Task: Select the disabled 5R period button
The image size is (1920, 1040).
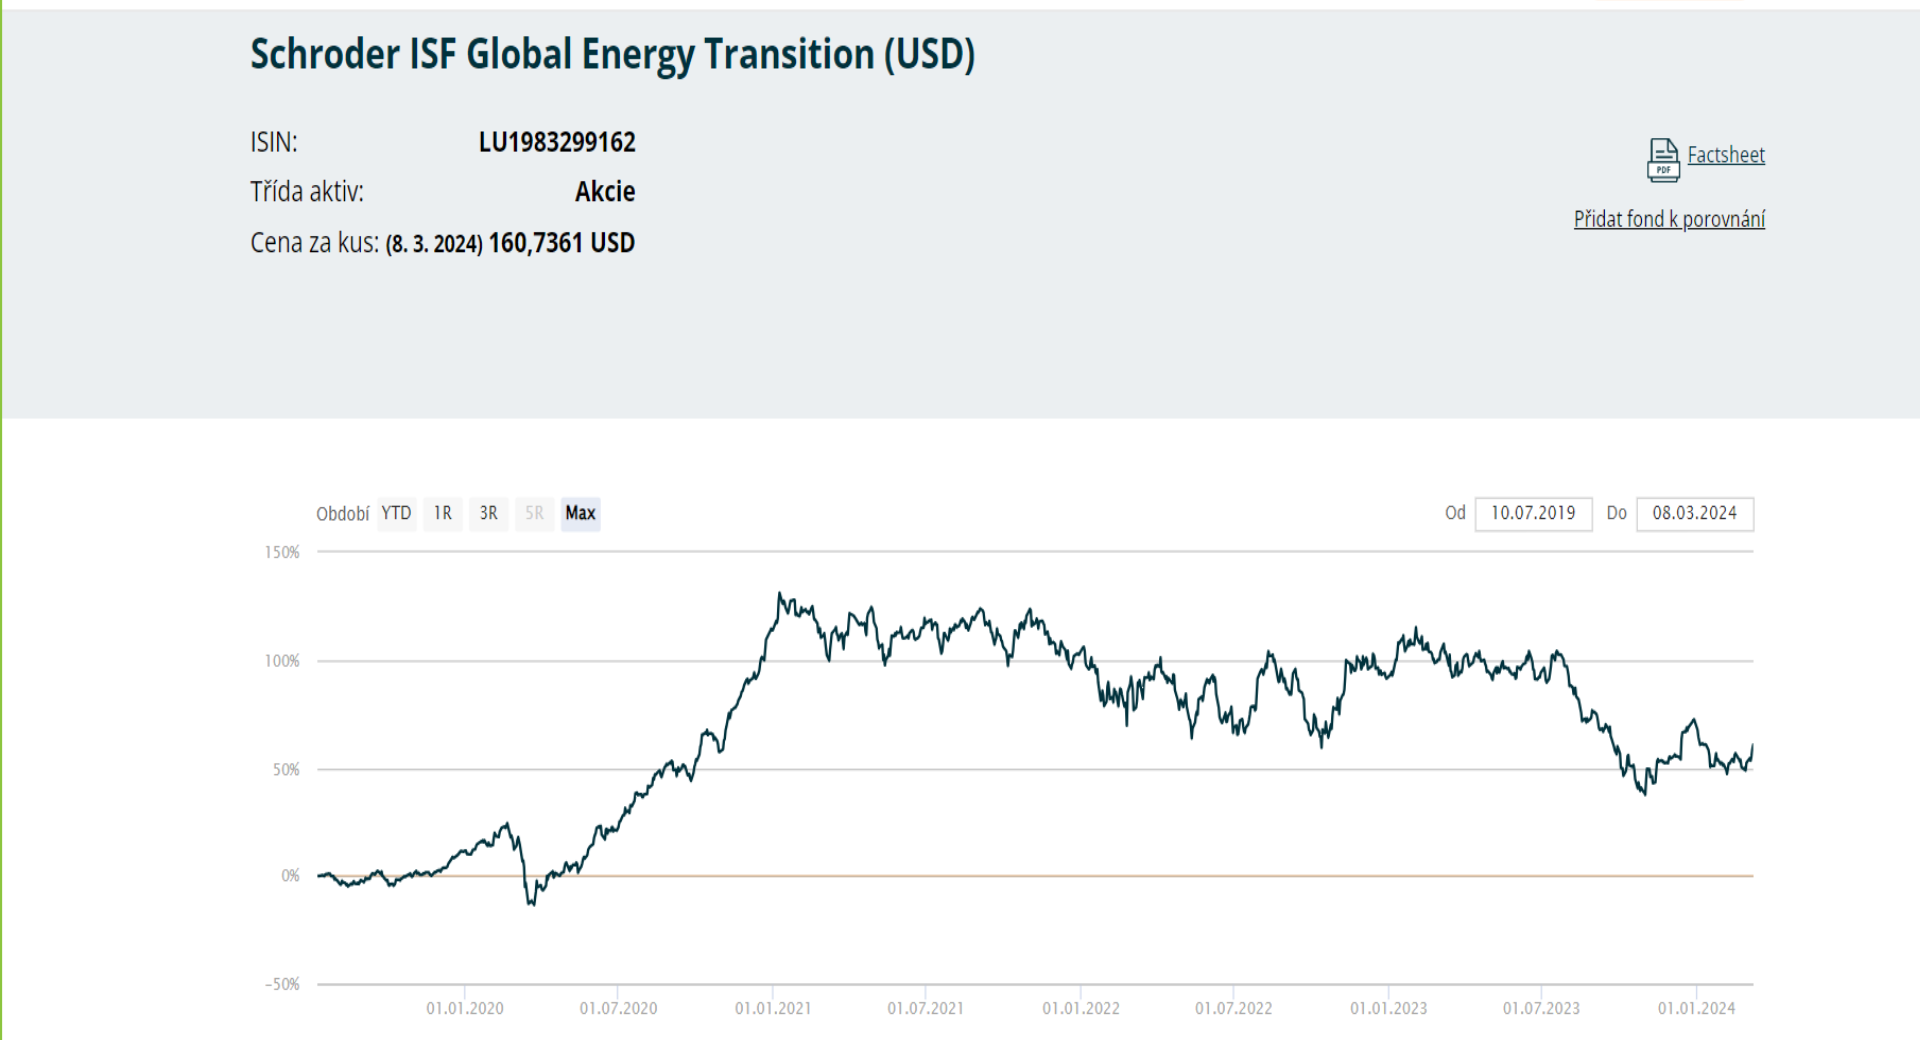Action: pos(534,514)
